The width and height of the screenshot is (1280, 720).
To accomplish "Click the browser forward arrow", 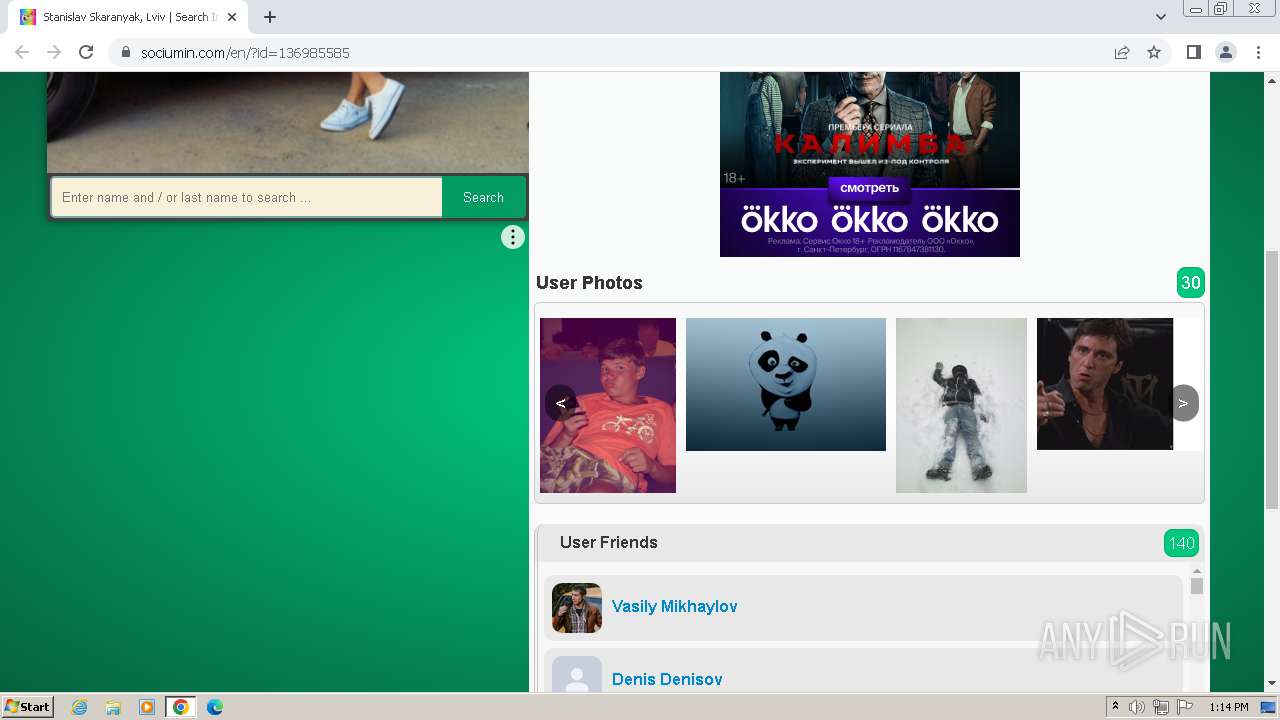I will click(54, 52).
